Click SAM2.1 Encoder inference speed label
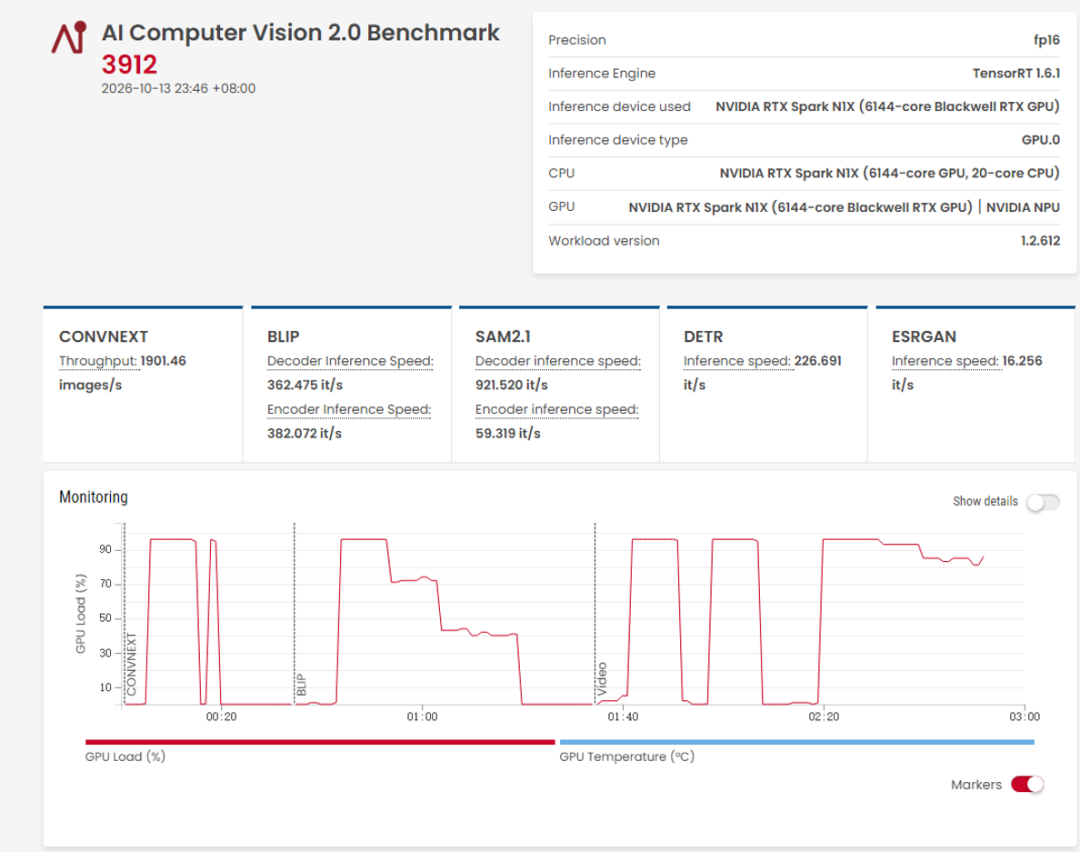This screenshot has height=852, width=1080. click(x=557, y=409)
